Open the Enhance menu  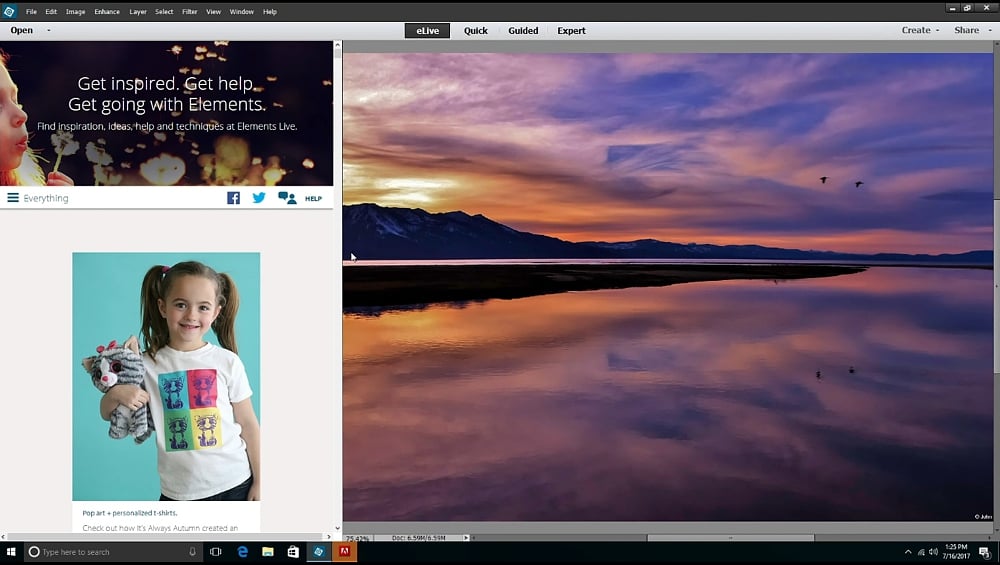107,11
